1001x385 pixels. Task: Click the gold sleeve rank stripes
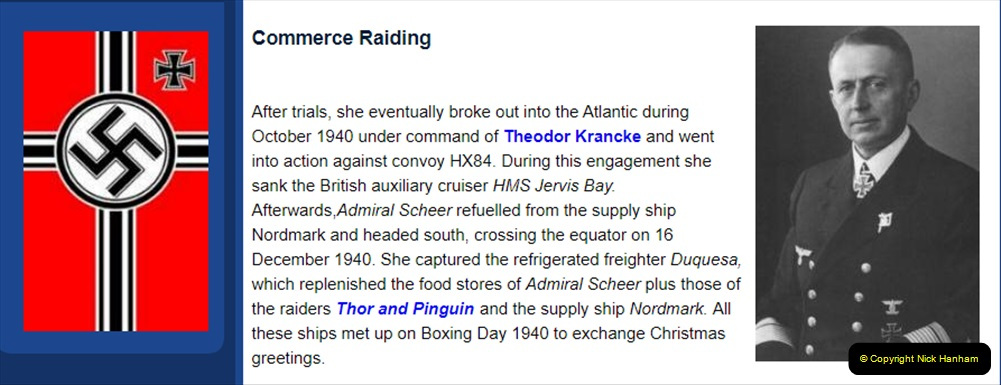click(937, 332)
